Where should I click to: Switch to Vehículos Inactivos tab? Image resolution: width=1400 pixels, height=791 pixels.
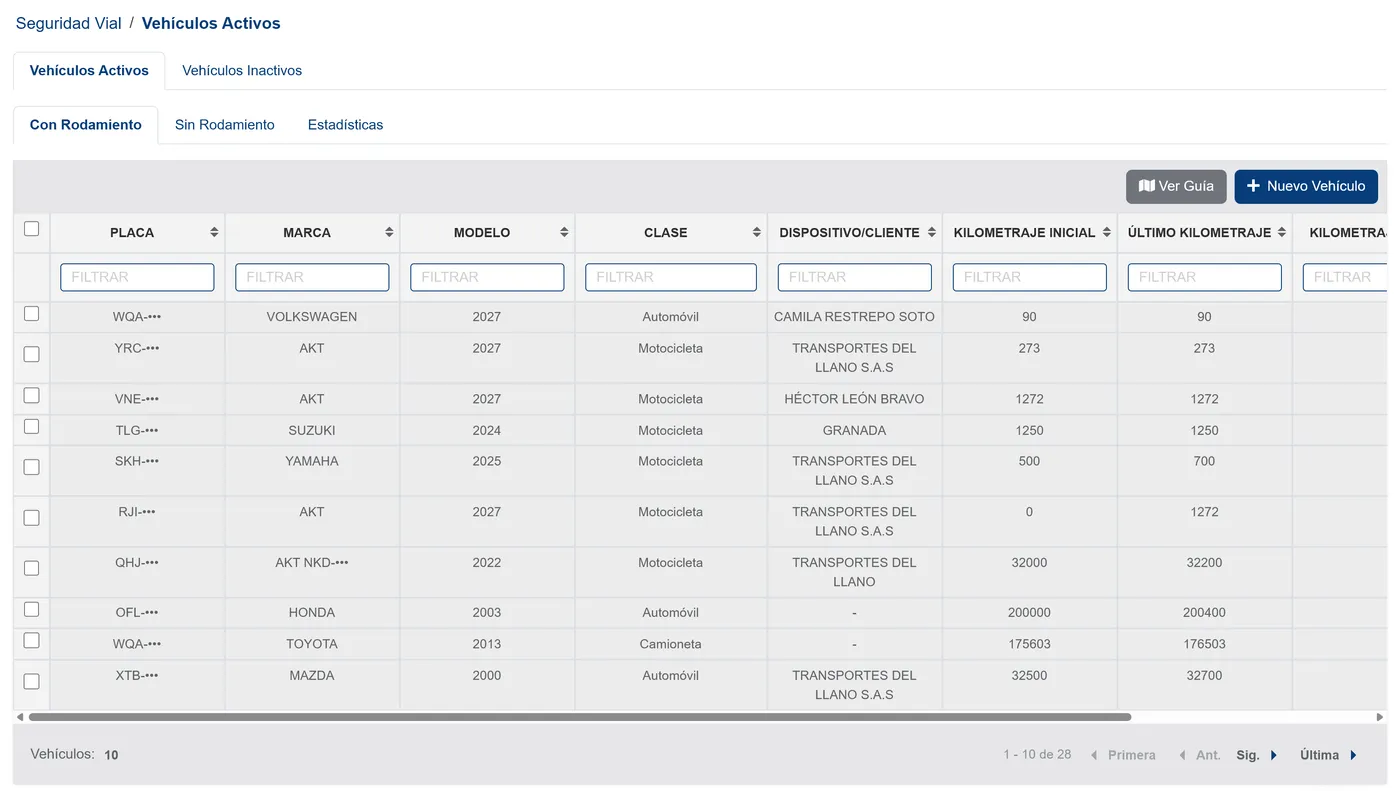tap(242, 71)
